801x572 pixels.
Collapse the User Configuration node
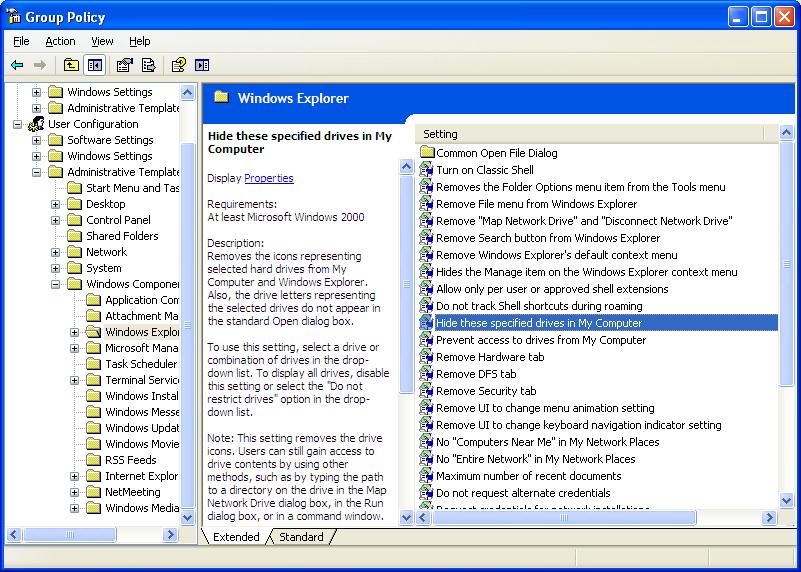tap(17, 124)
